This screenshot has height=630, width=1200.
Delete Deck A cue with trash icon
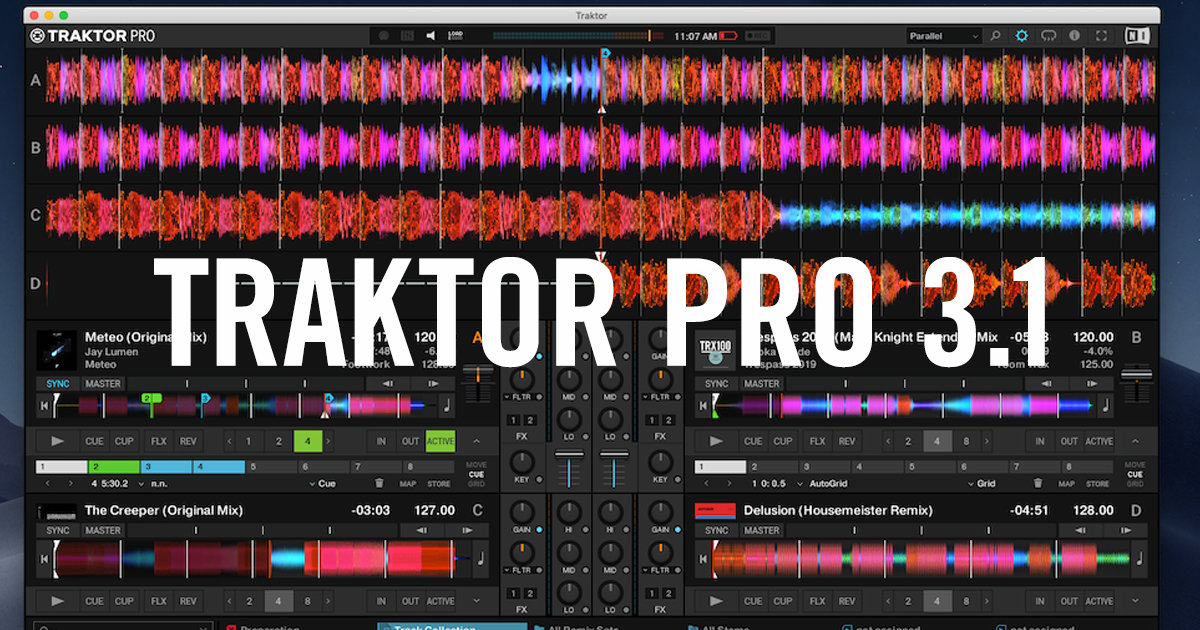point(379,483)
